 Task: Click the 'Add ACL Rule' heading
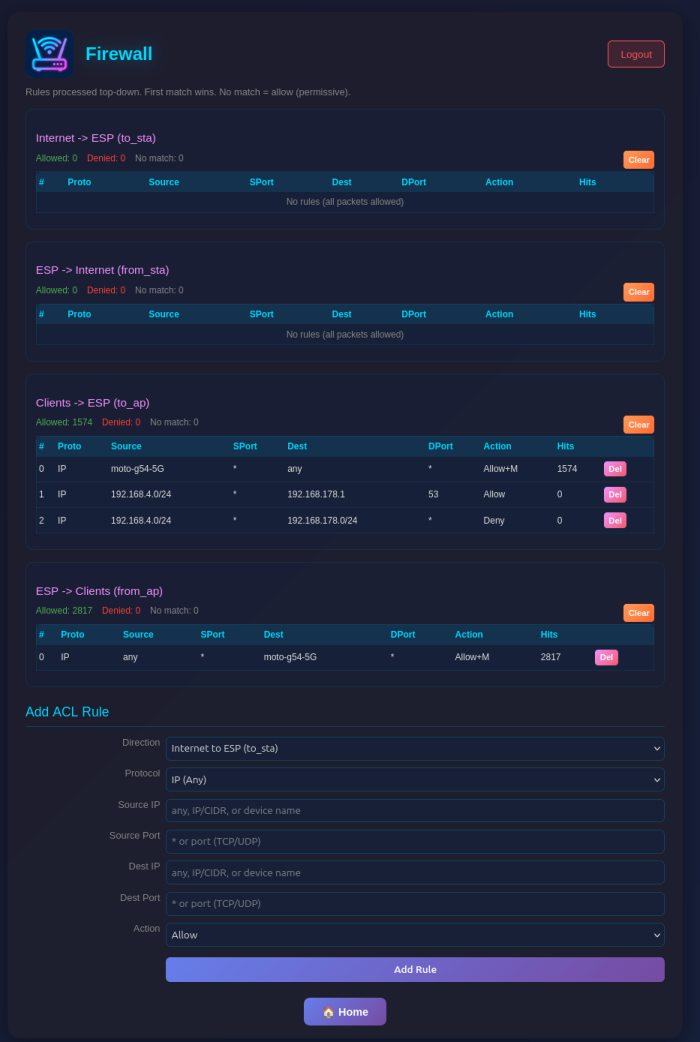tap(67, 712)
